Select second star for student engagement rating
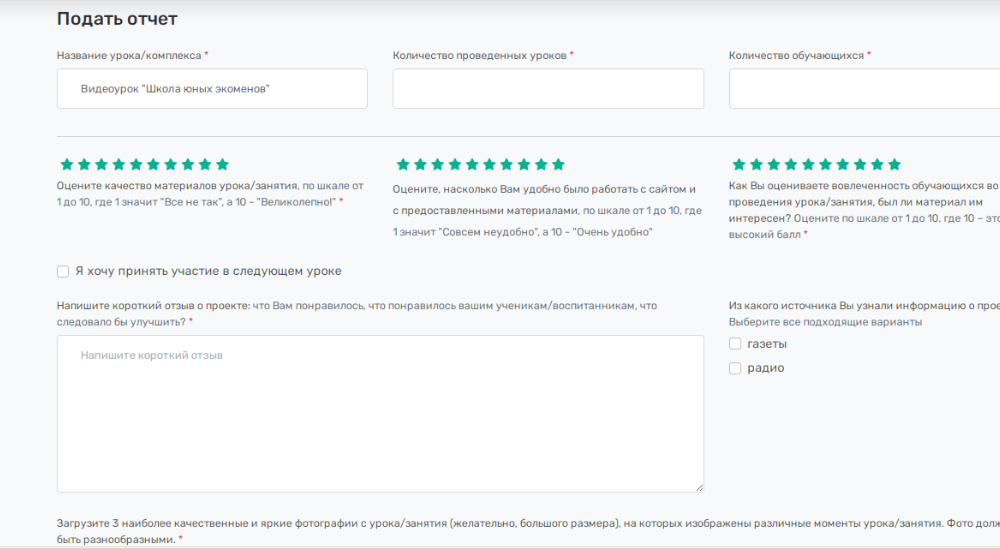Image resolution: width=1000 pixels, height=550 pixels. pos(756,164)
